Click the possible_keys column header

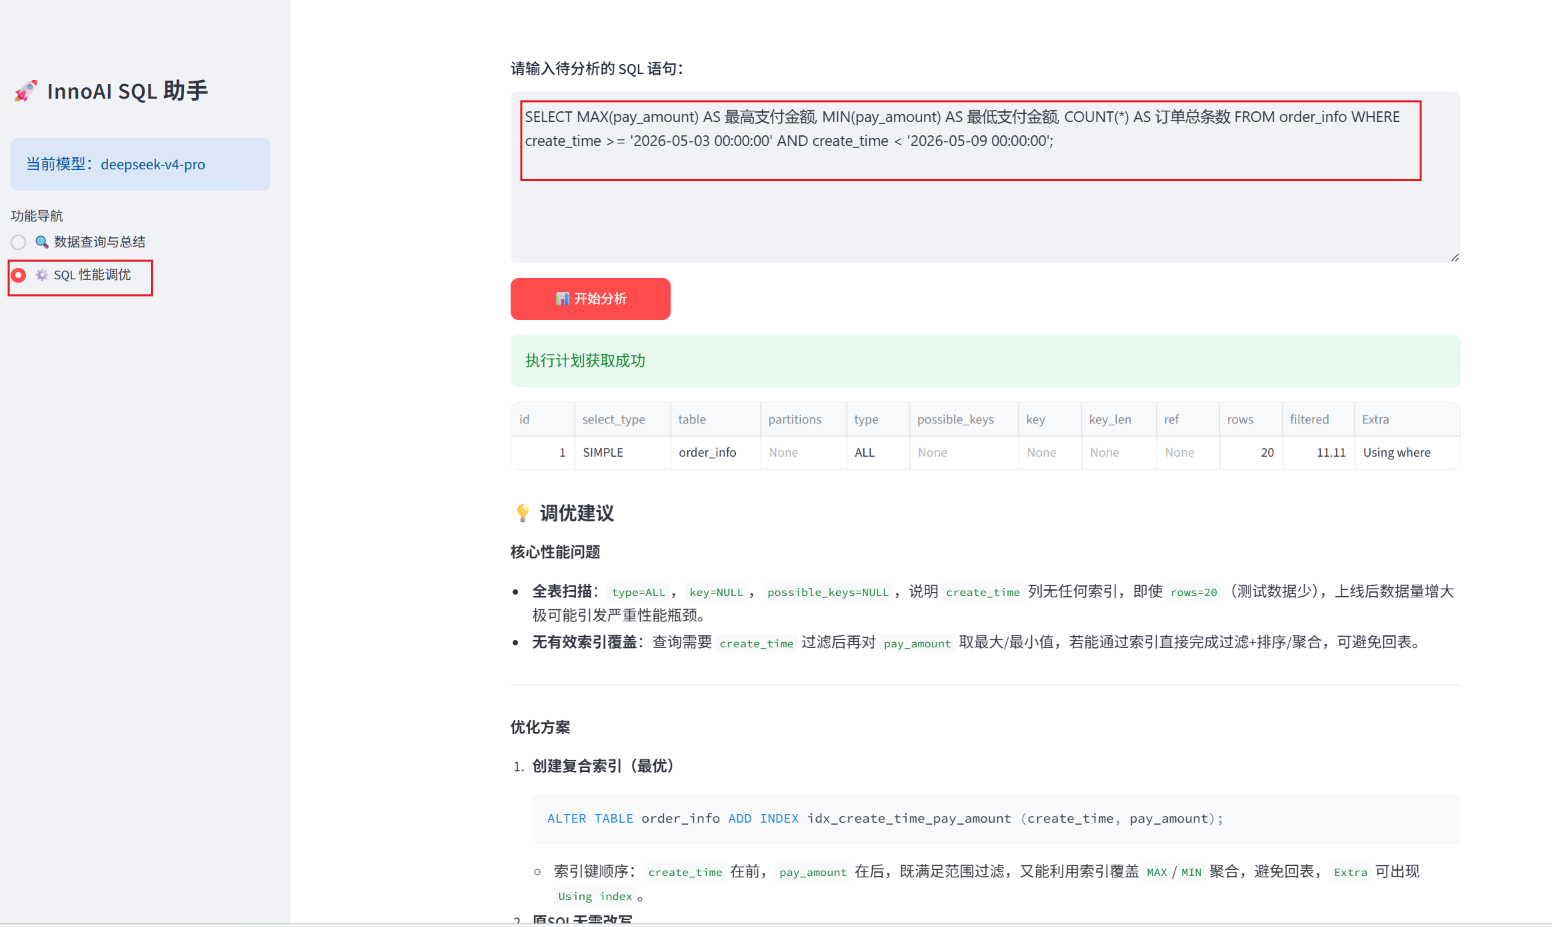(x=964, y=420)
